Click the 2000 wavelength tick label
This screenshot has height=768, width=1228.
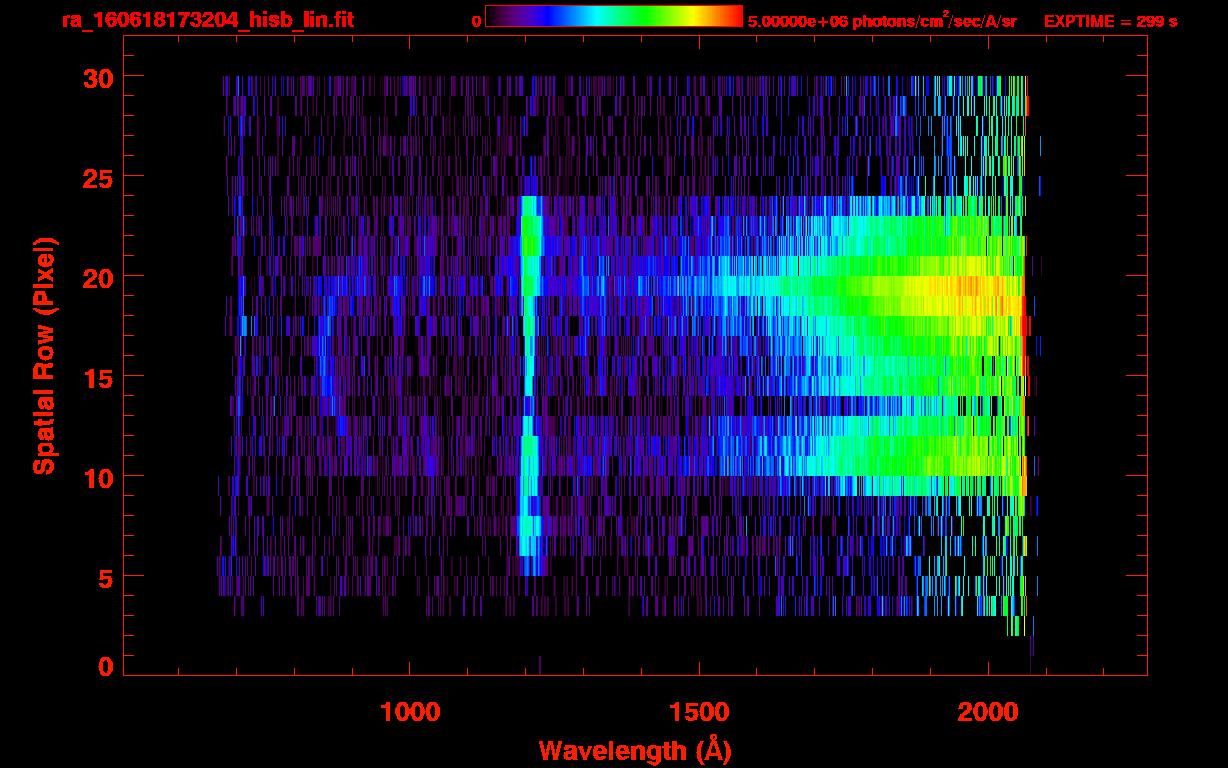(x=988, y=712)
